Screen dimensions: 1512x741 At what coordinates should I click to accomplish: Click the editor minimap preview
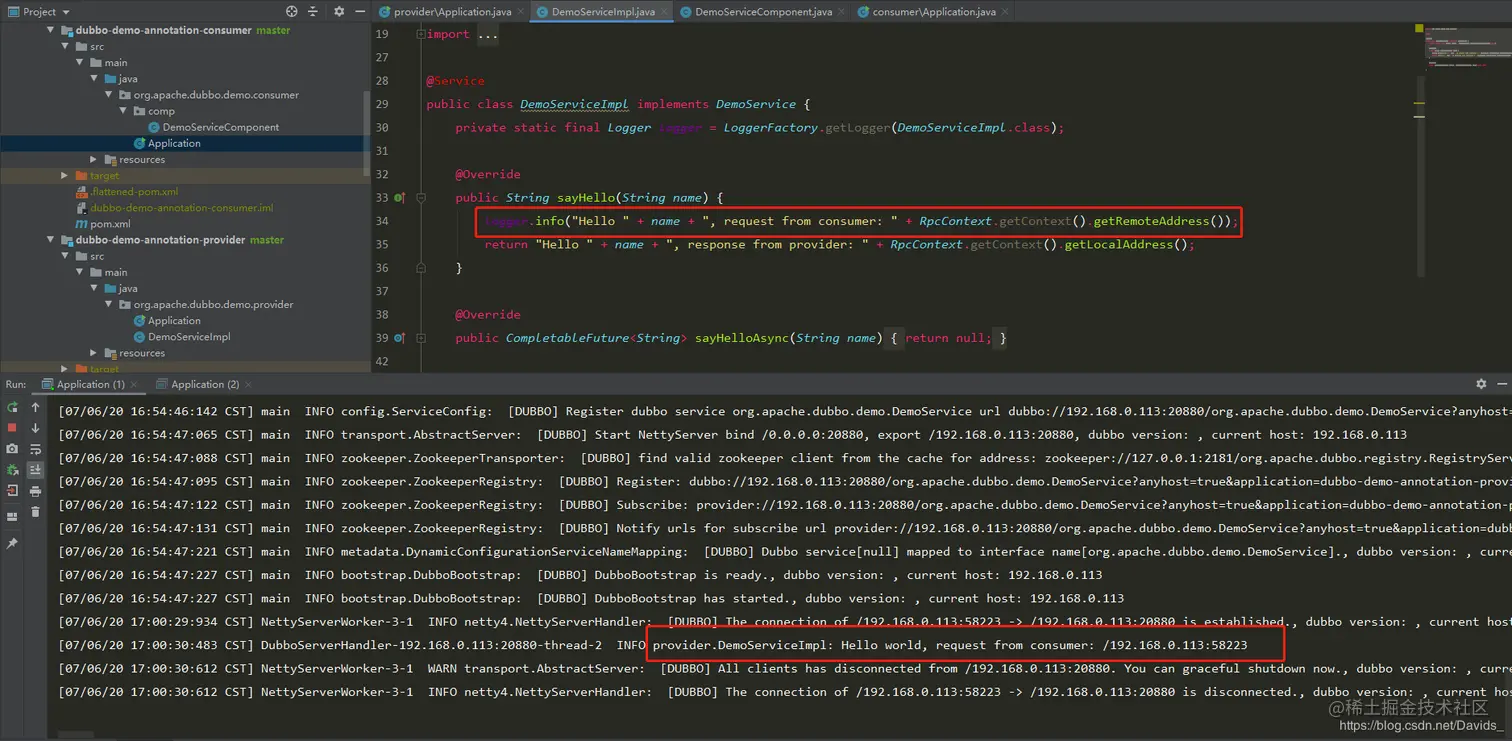(x=1468, y=48)
